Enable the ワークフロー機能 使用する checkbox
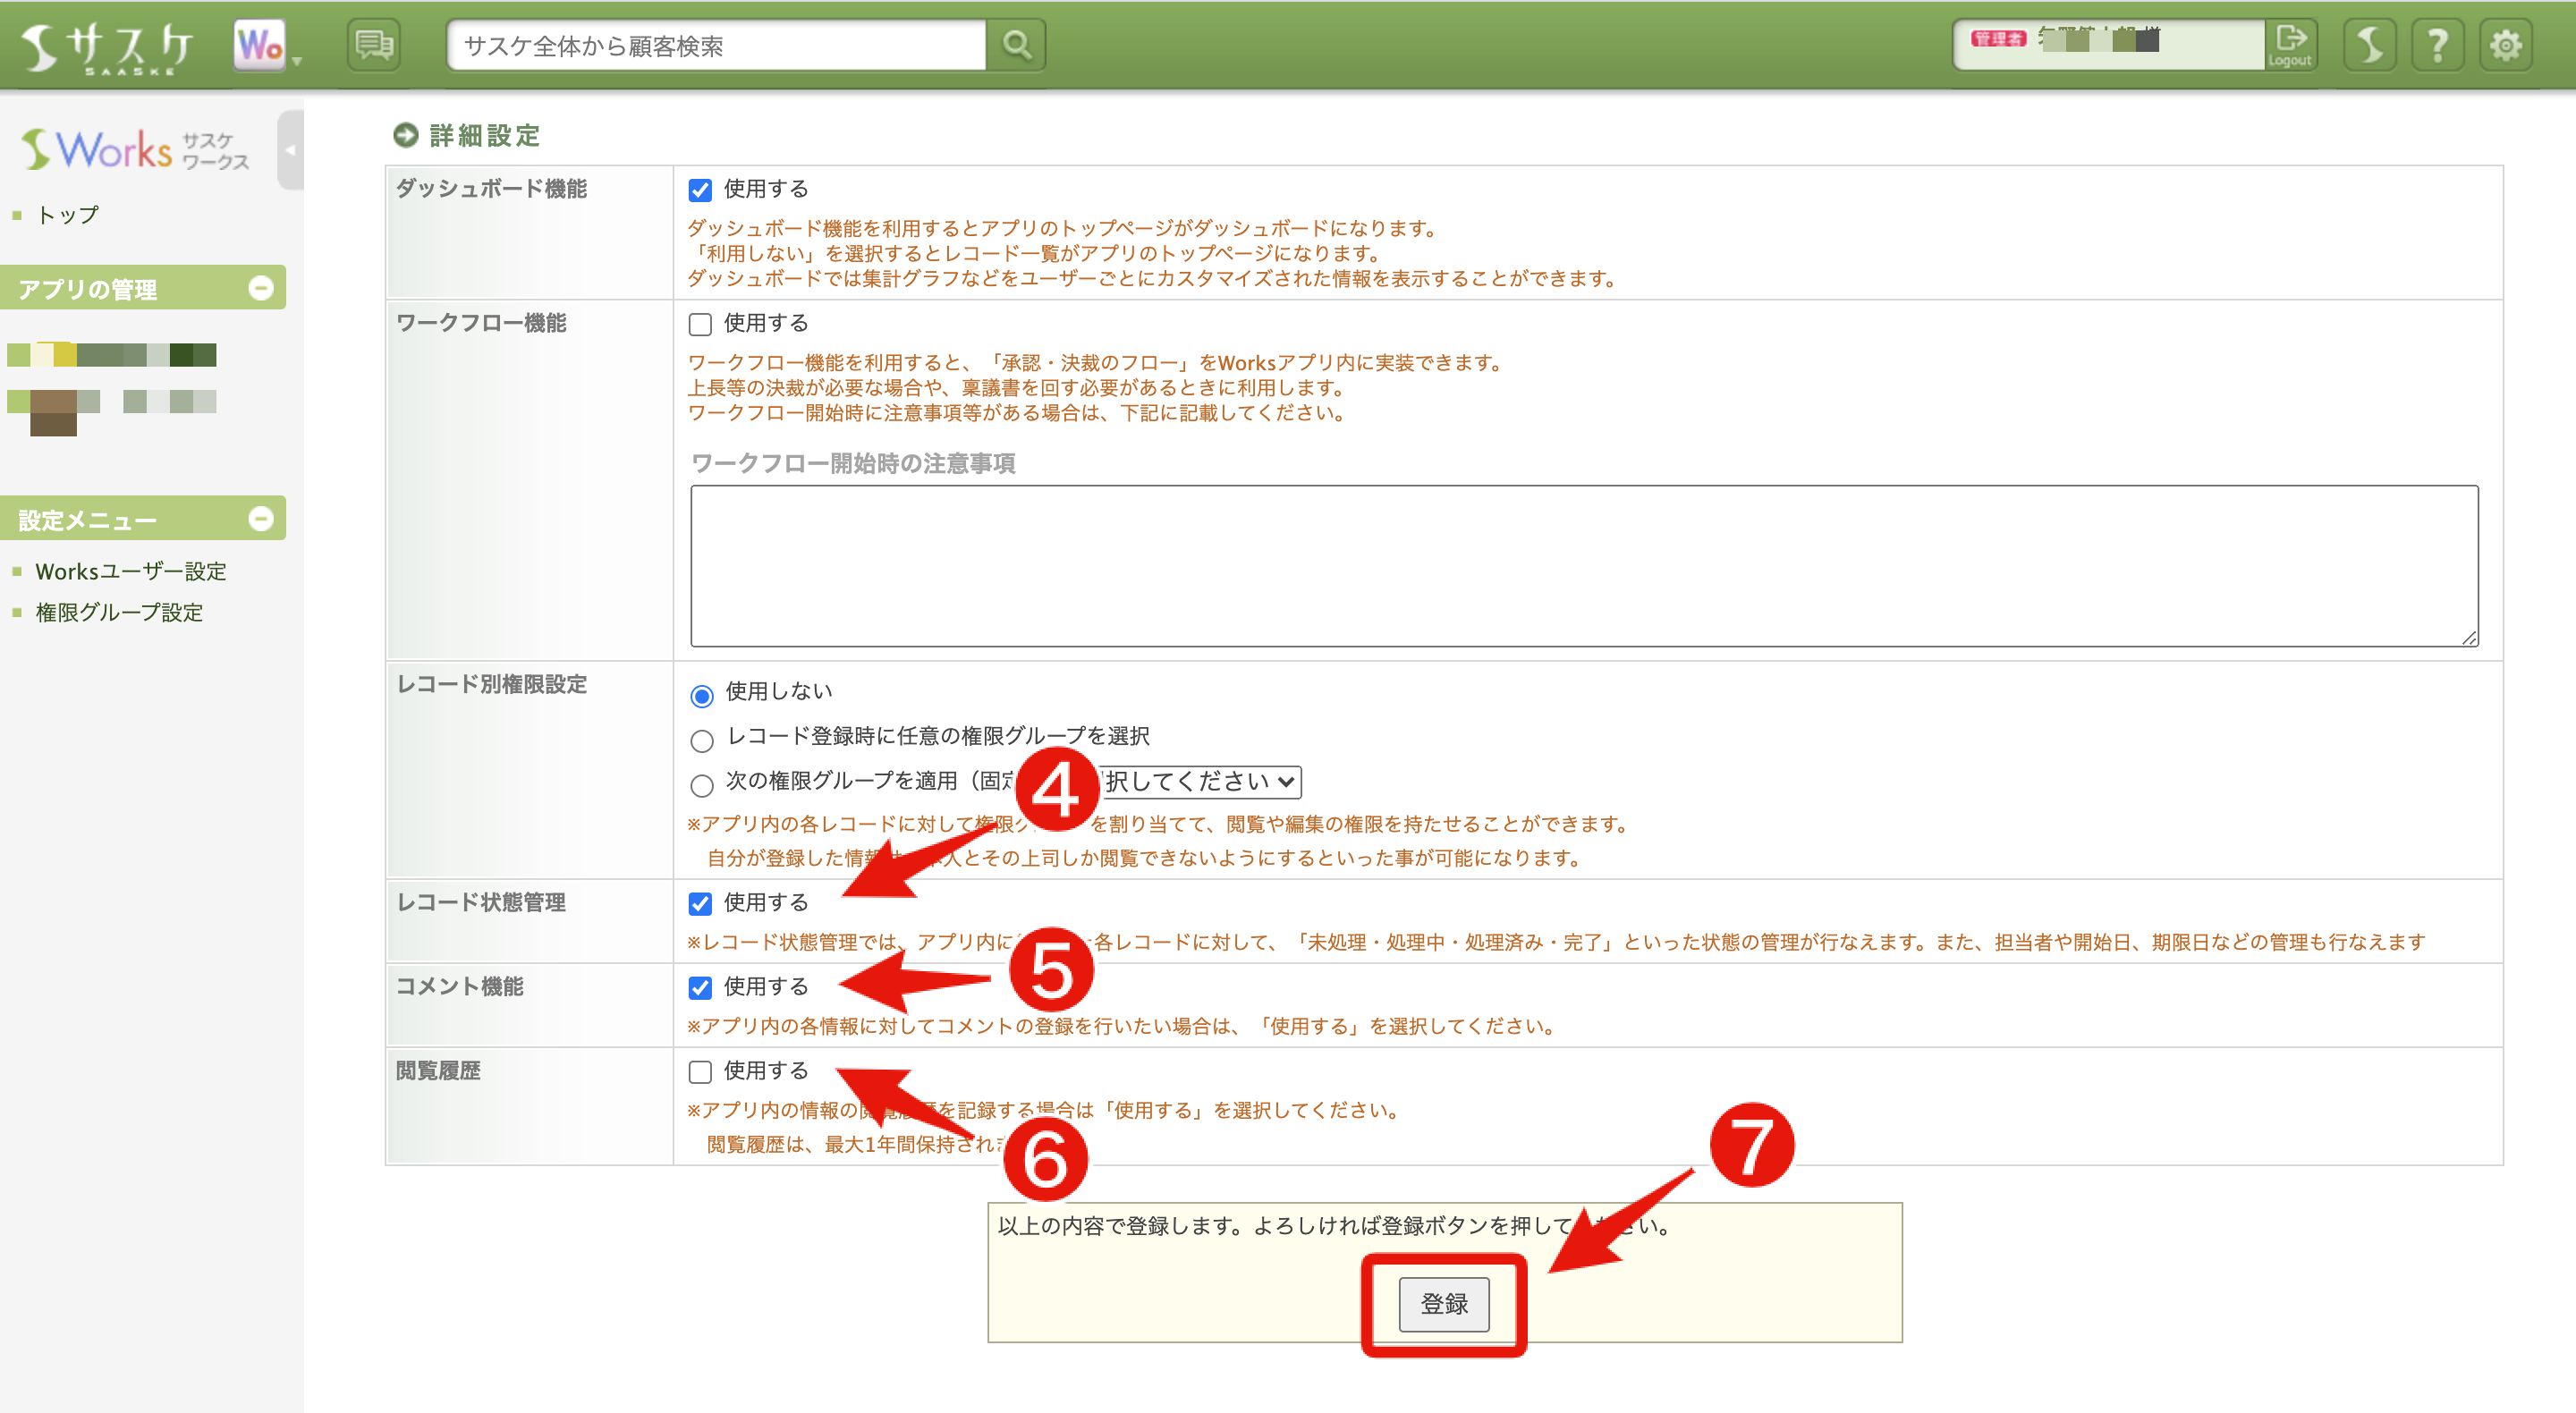Viewport: 2576px width, 1413px height. click(x=700, y=324)
